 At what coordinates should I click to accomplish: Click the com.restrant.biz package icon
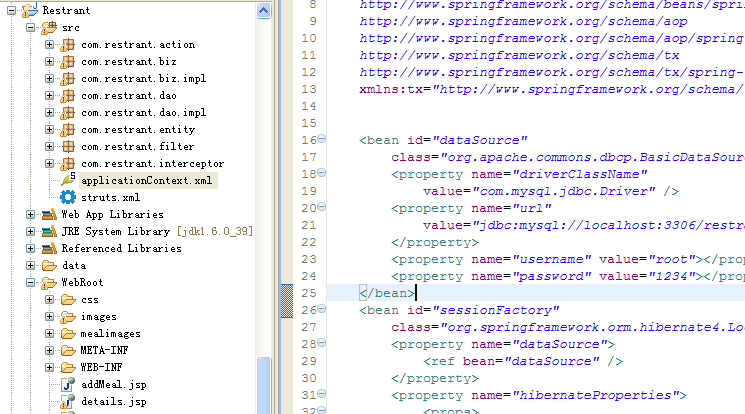click(68, 62)
